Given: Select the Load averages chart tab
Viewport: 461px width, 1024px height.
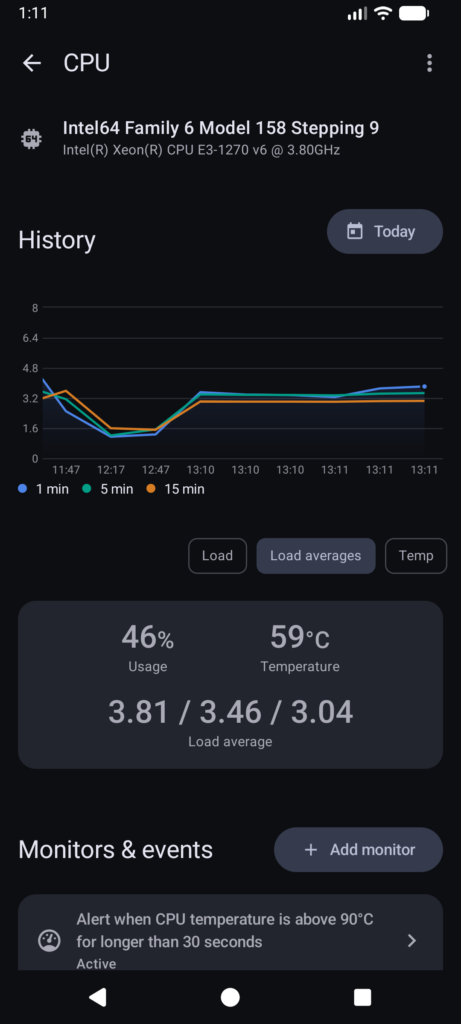Looking at the screenshot, I should coord(316,556).
